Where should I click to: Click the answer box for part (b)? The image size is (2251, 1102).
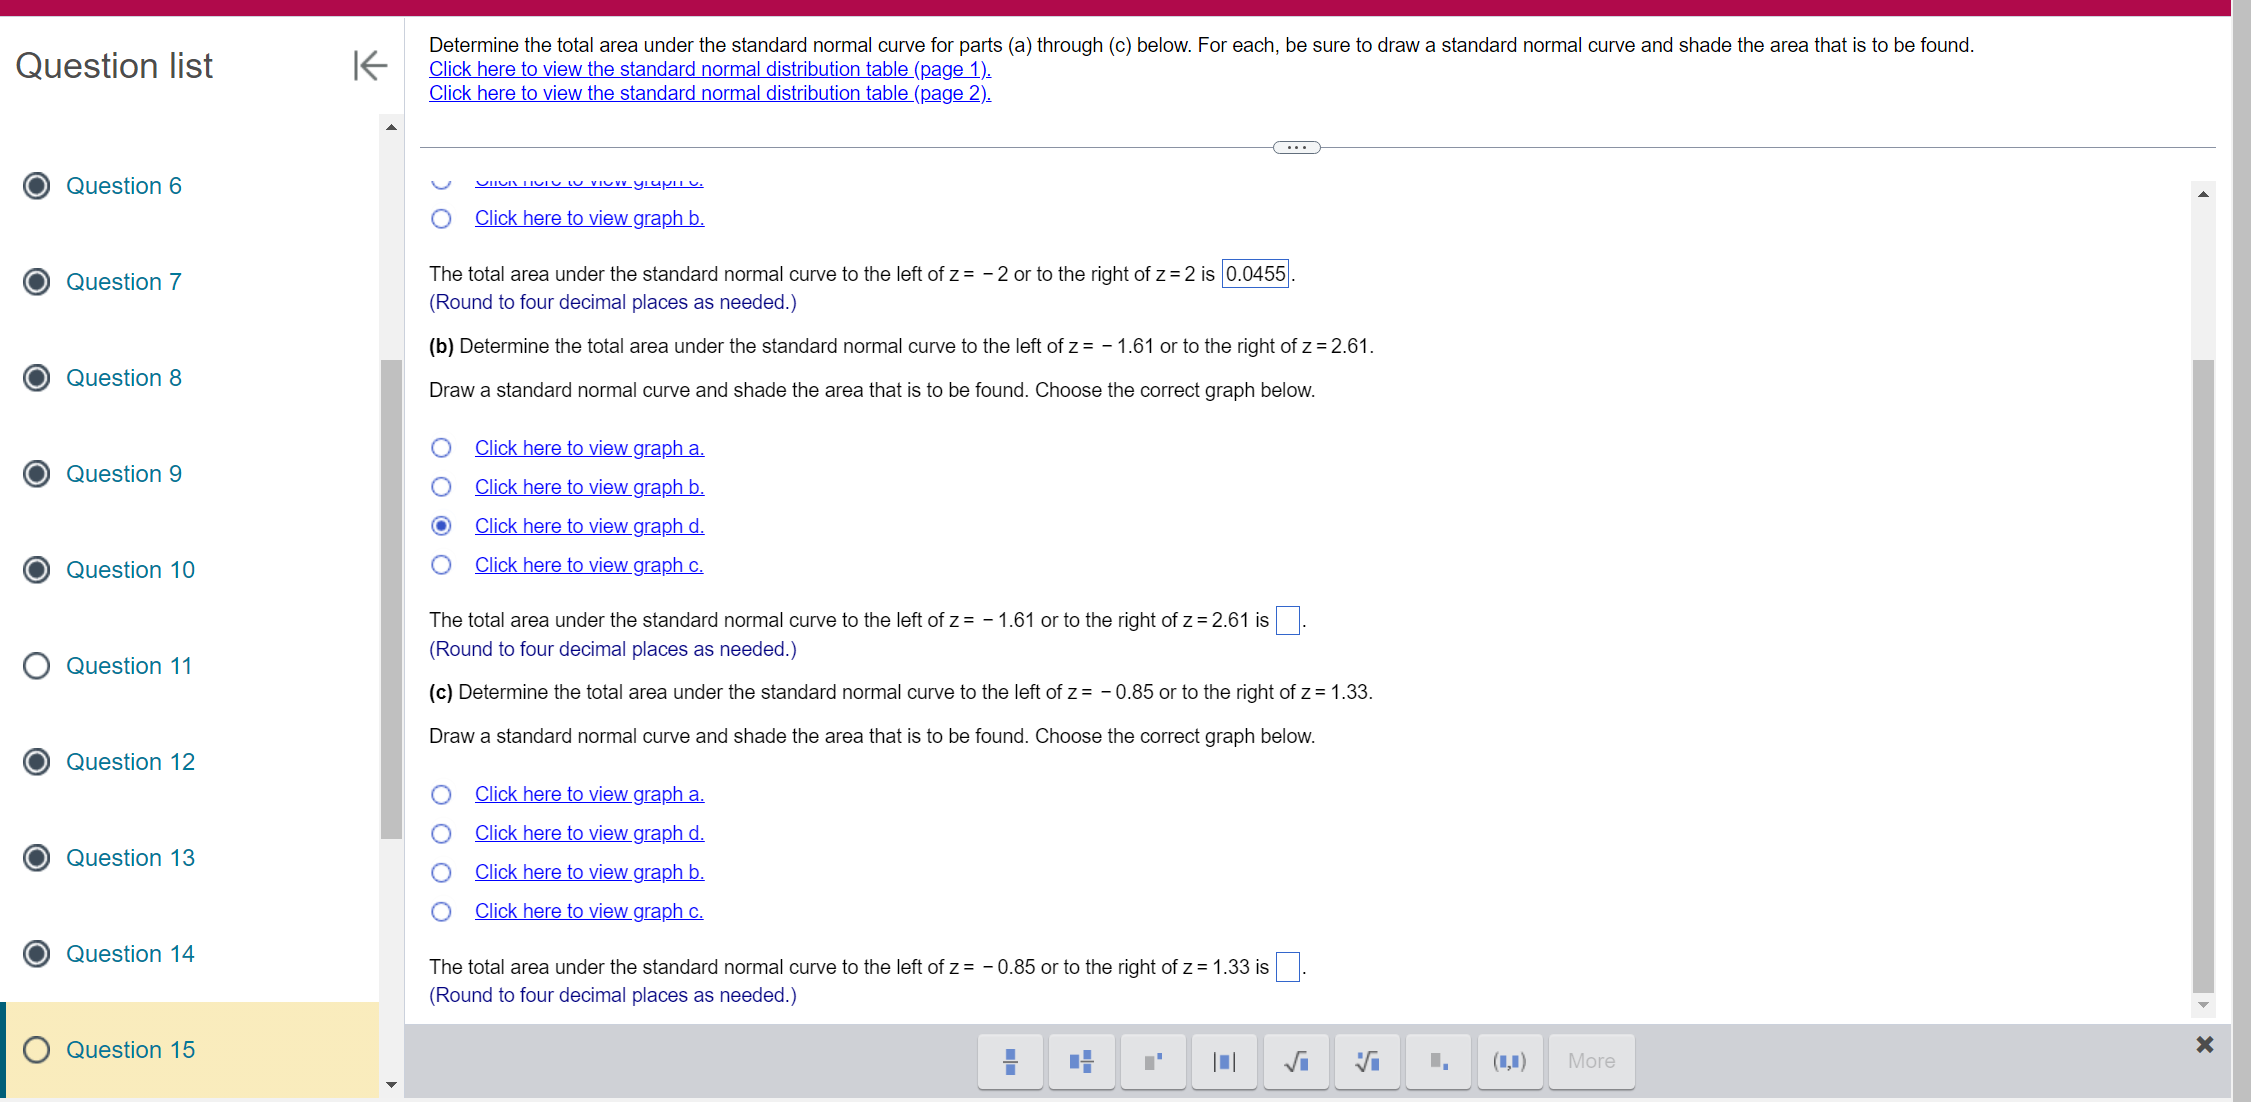coord(1287,620)
